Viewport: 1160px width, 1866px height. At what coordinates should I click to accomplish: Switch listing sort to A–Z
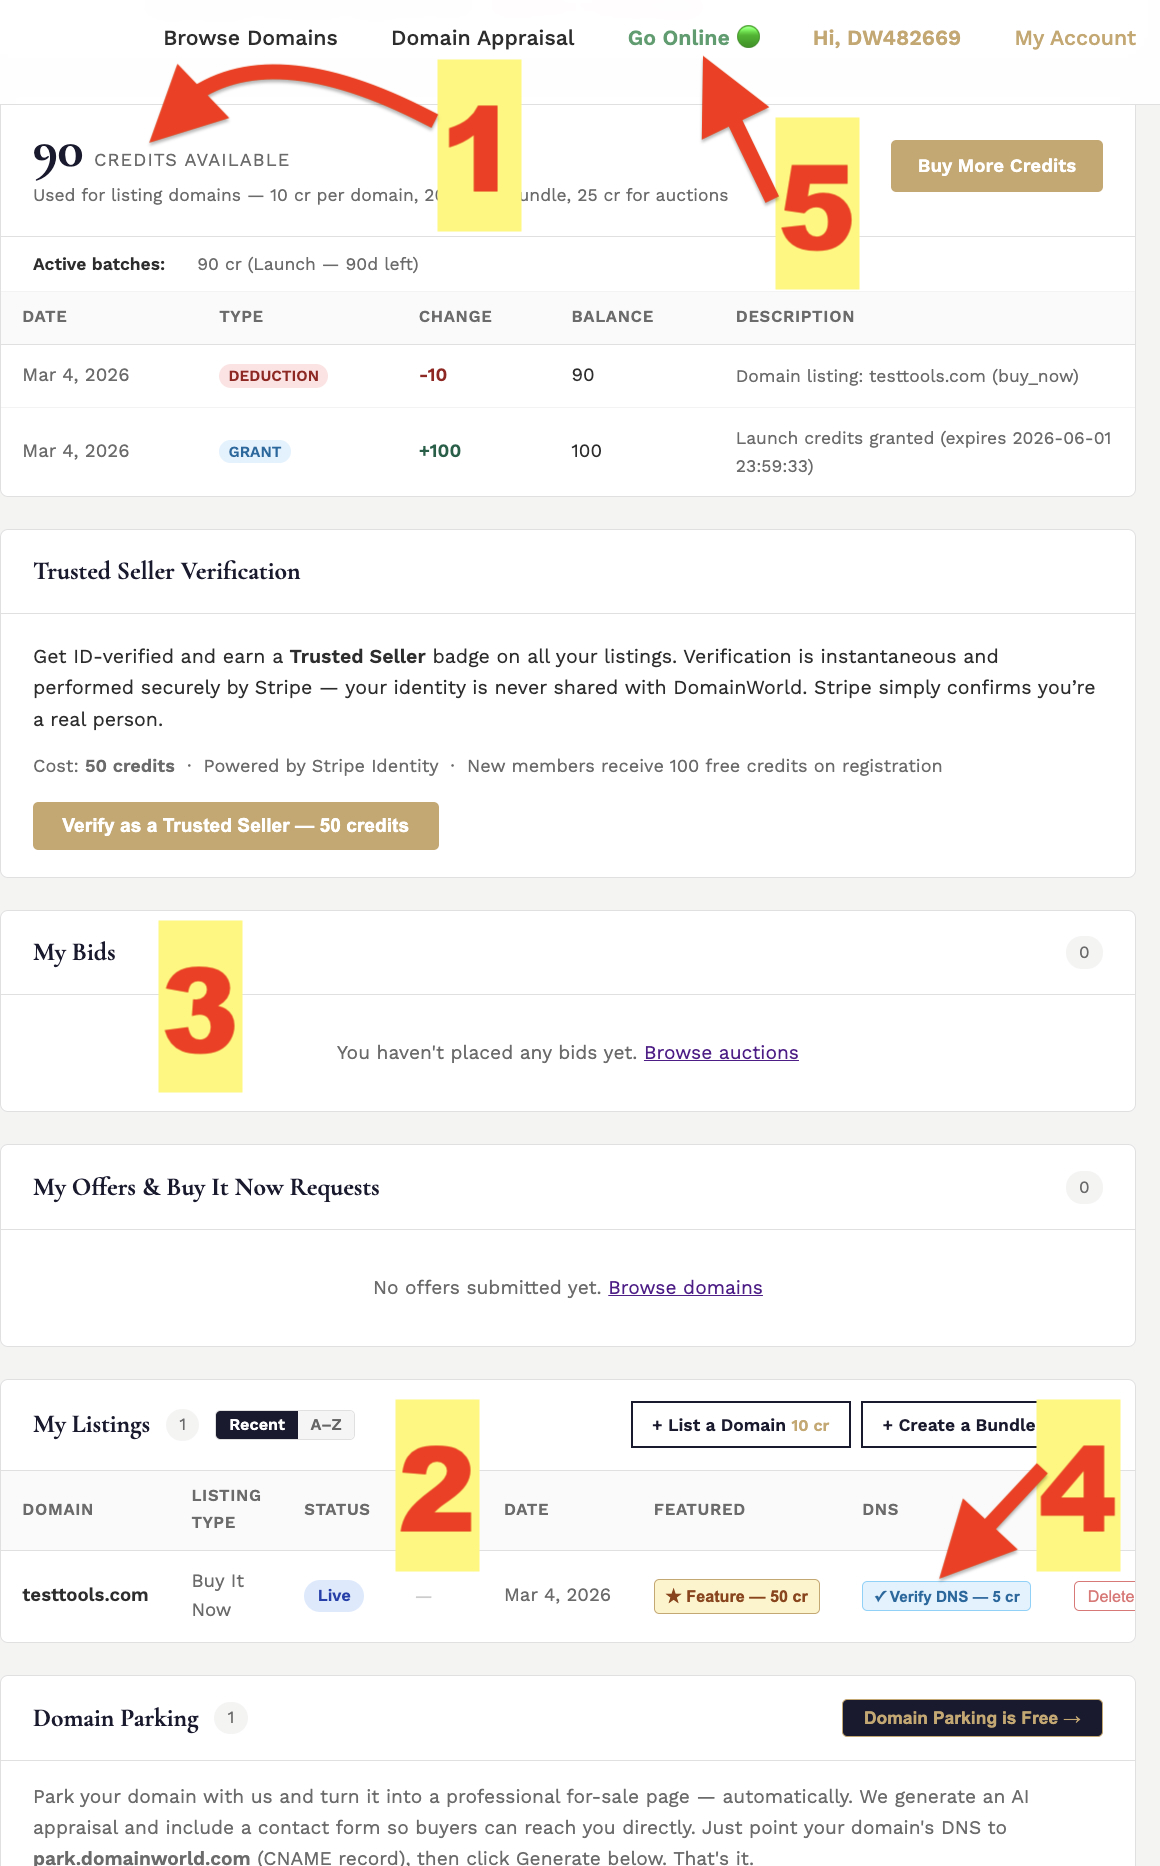point(328,1425)
